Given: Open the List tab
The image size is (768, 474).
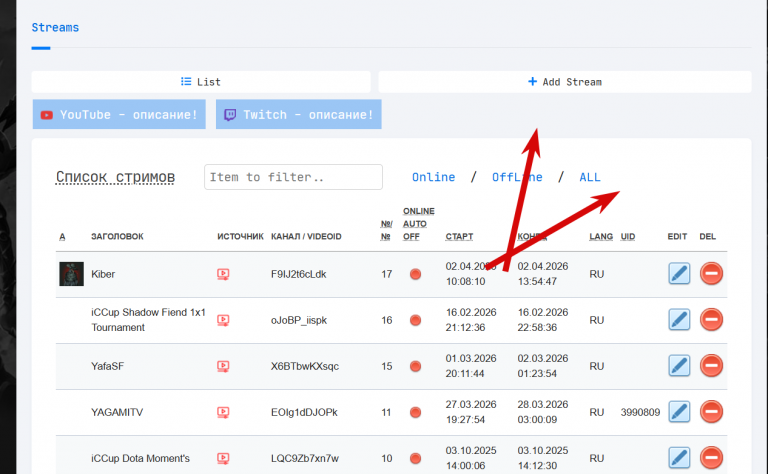Looking at the screenshot, I should tap(201, 82).
